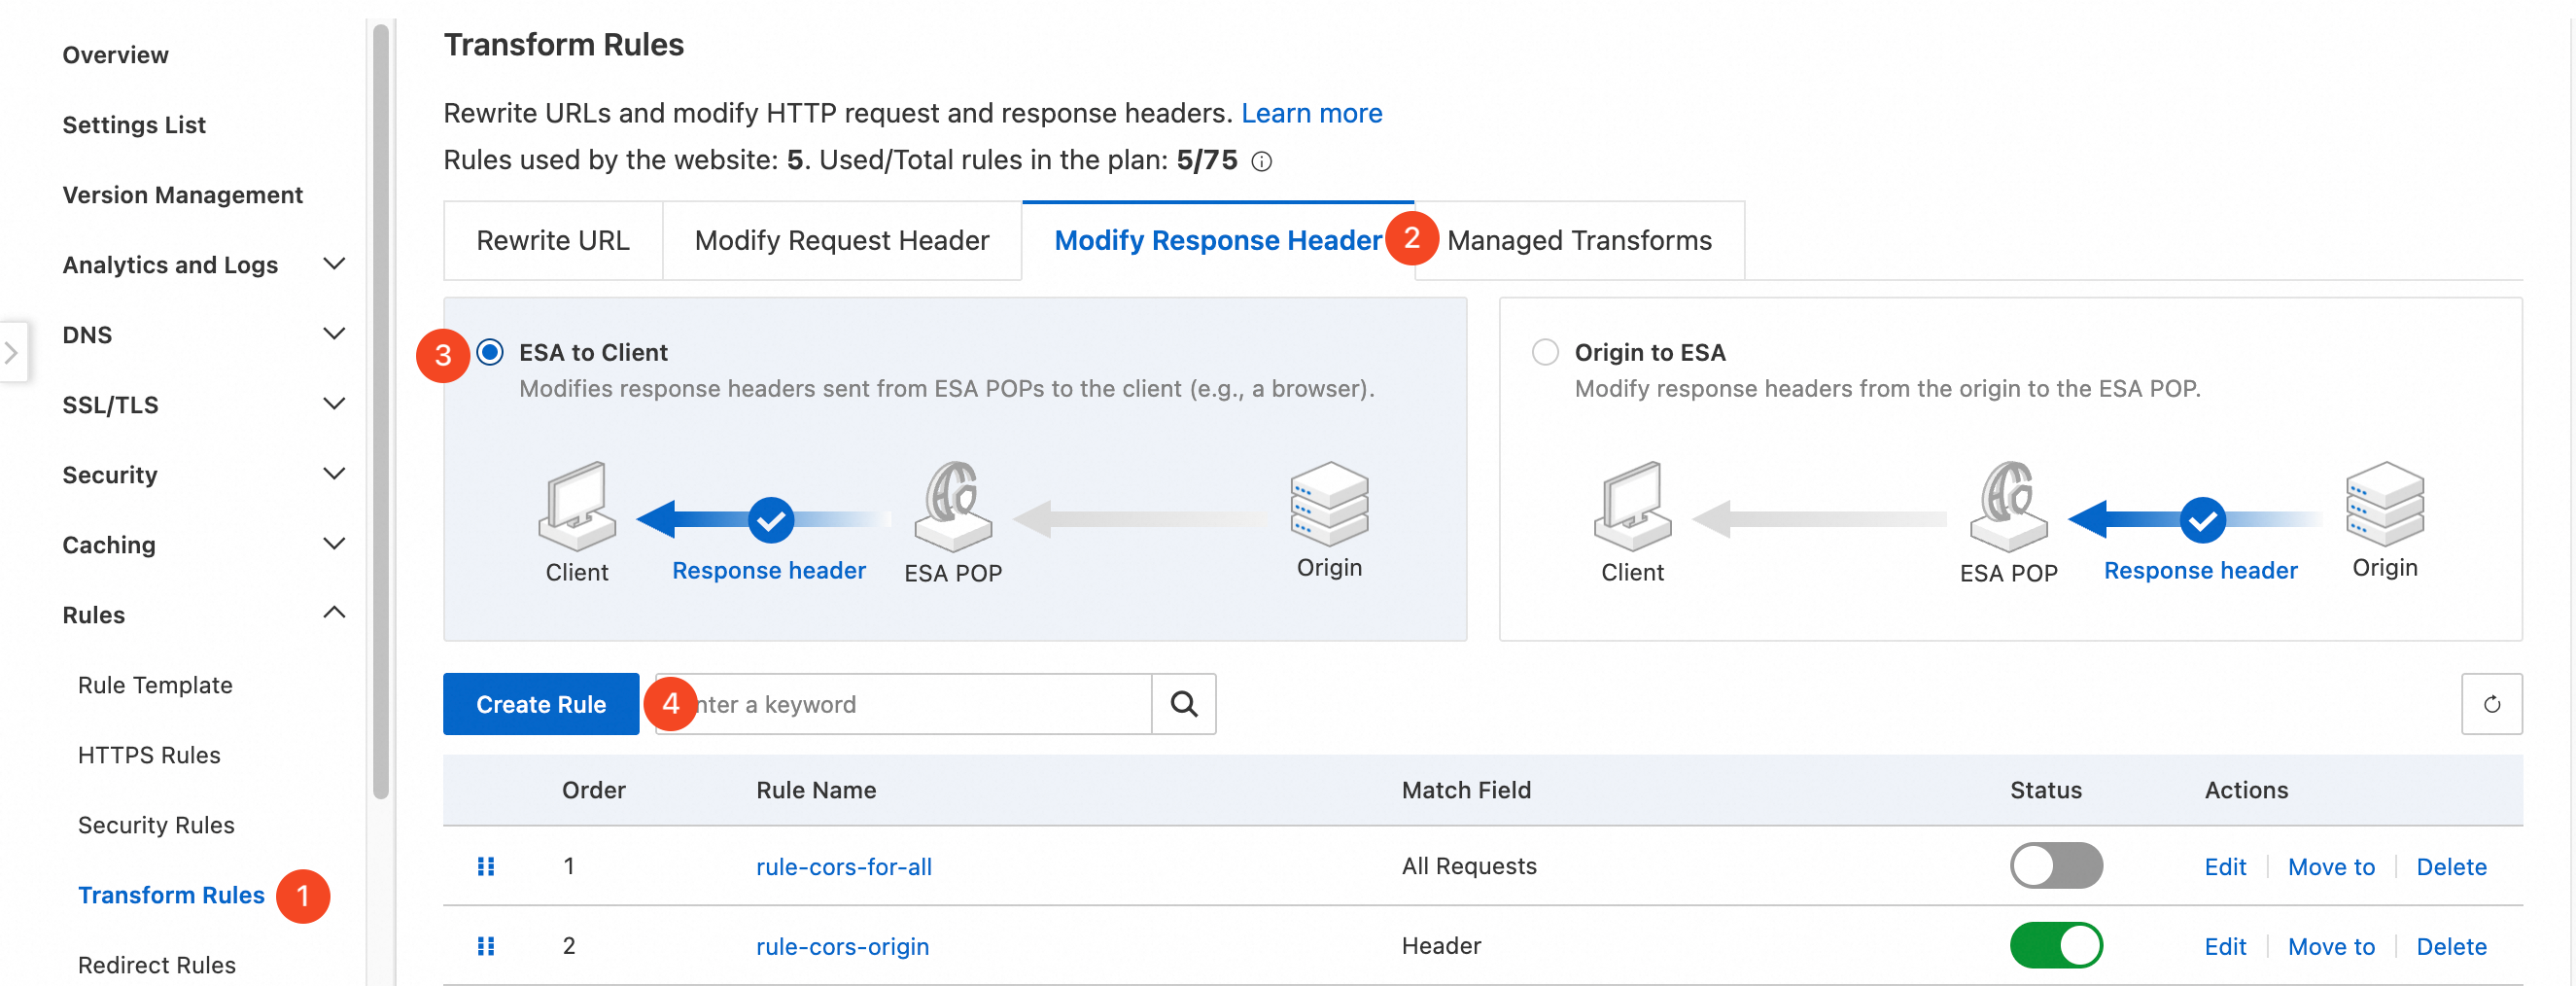Open the Learn more link
Image resolution: width=2576 pixels, height=986 pixels.
click(x=1311, y=113)
